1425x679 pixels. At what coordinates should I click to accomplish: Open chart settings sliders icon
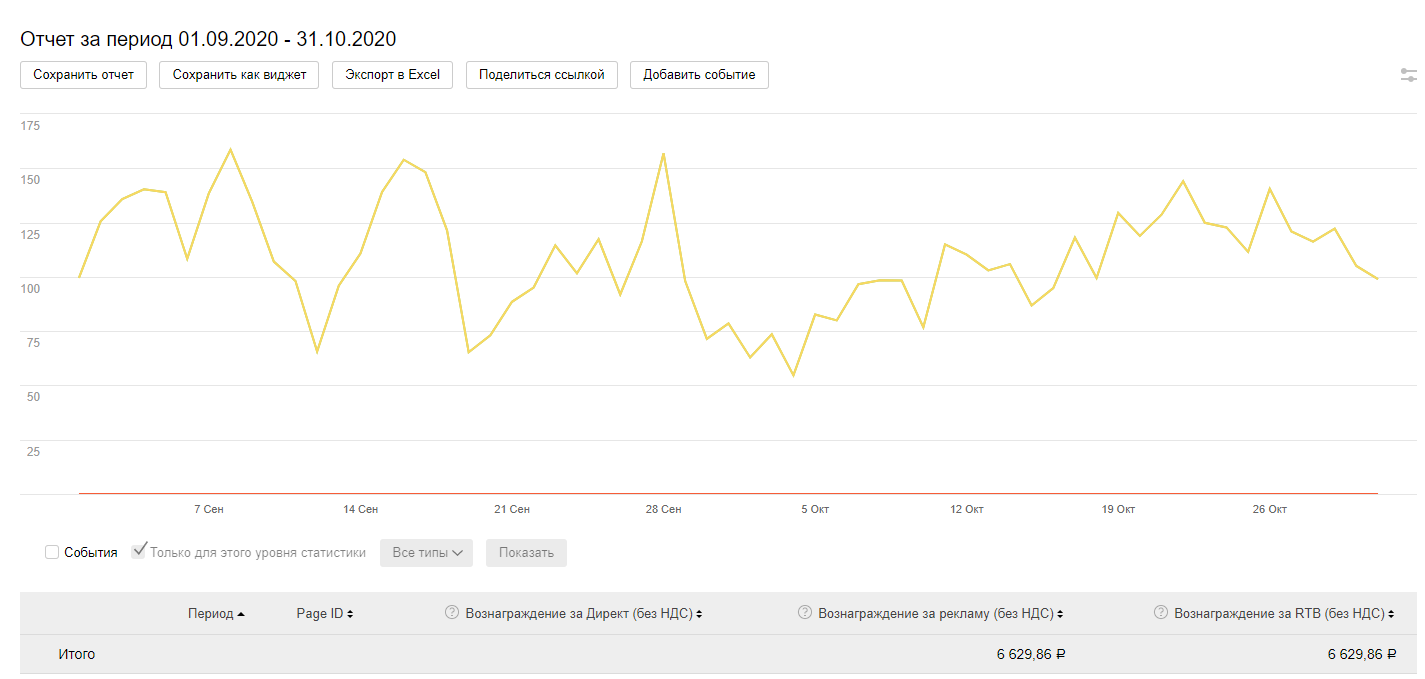click(1408, 75)
